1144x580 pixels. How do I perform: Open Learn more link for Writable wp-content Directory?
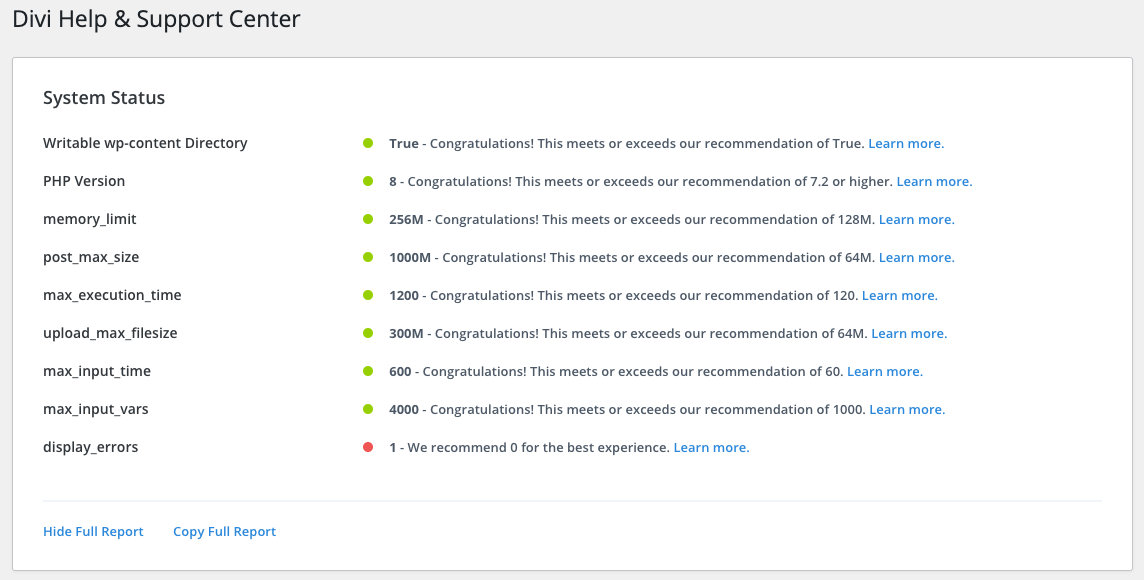(905, 144)
